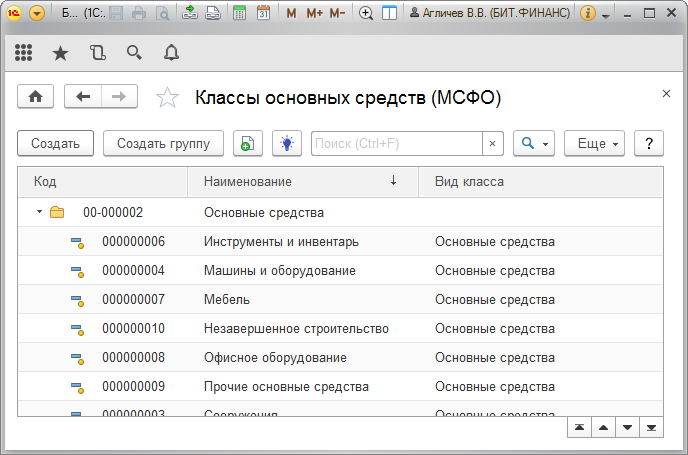688x455 pixels.
Task: Click the print icon in title bar
Action: pos(139,13)
